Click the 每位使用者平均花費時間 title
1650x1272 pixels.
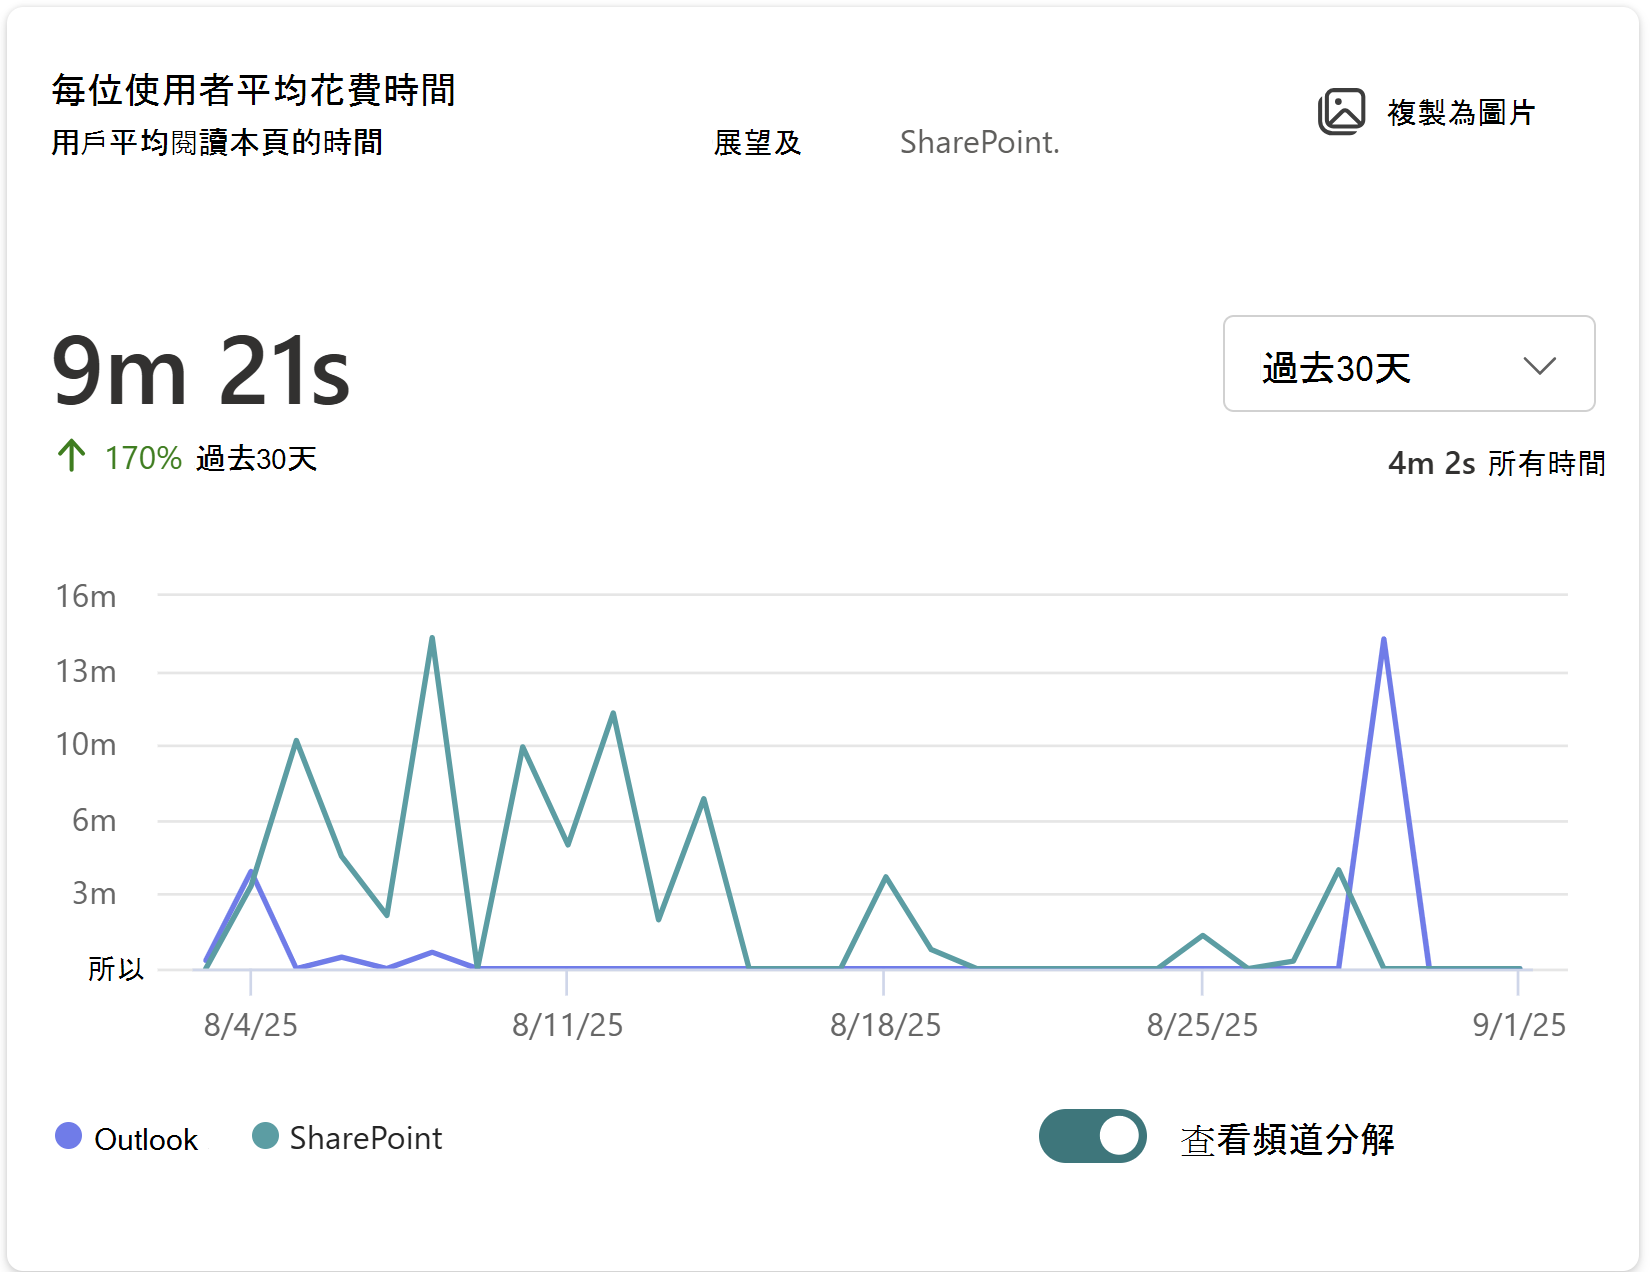click(254, 90)
